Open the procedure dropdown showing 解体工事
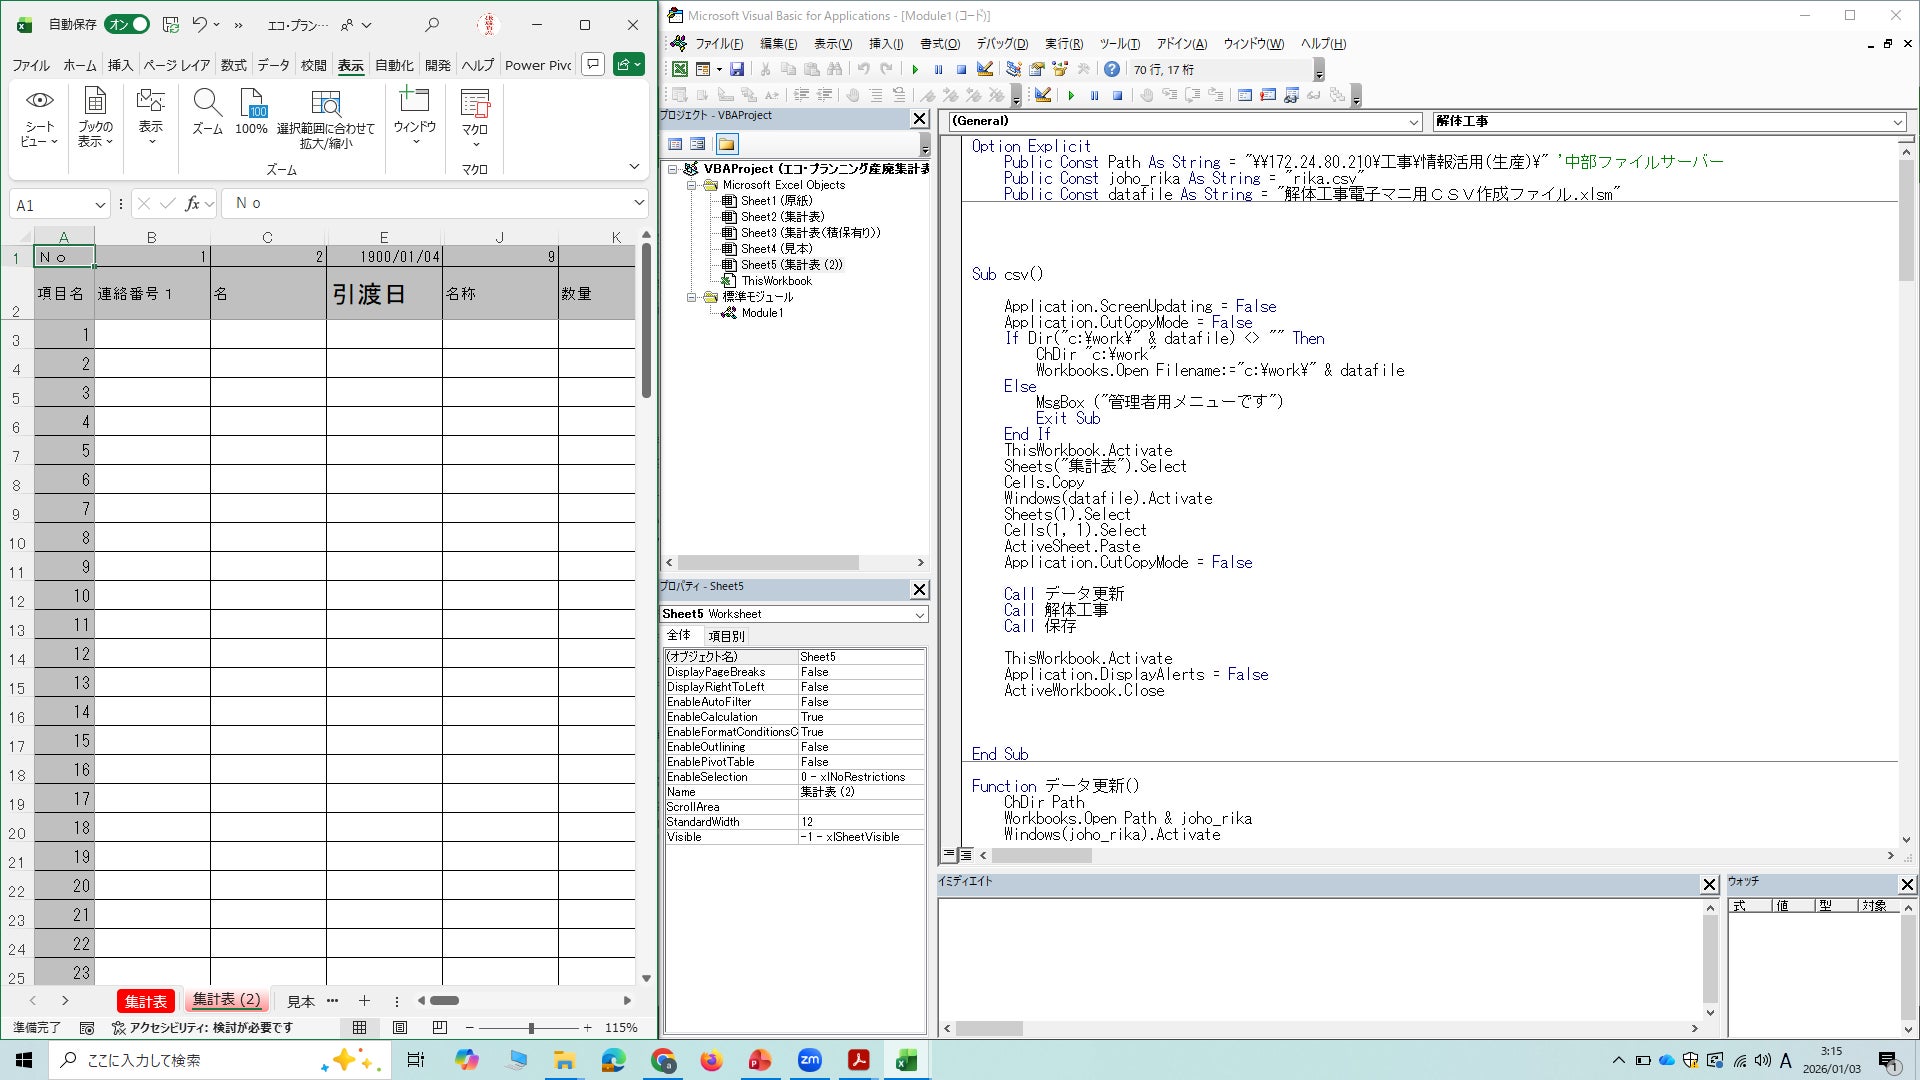 pyautogui.click(x=1897, y=121)
